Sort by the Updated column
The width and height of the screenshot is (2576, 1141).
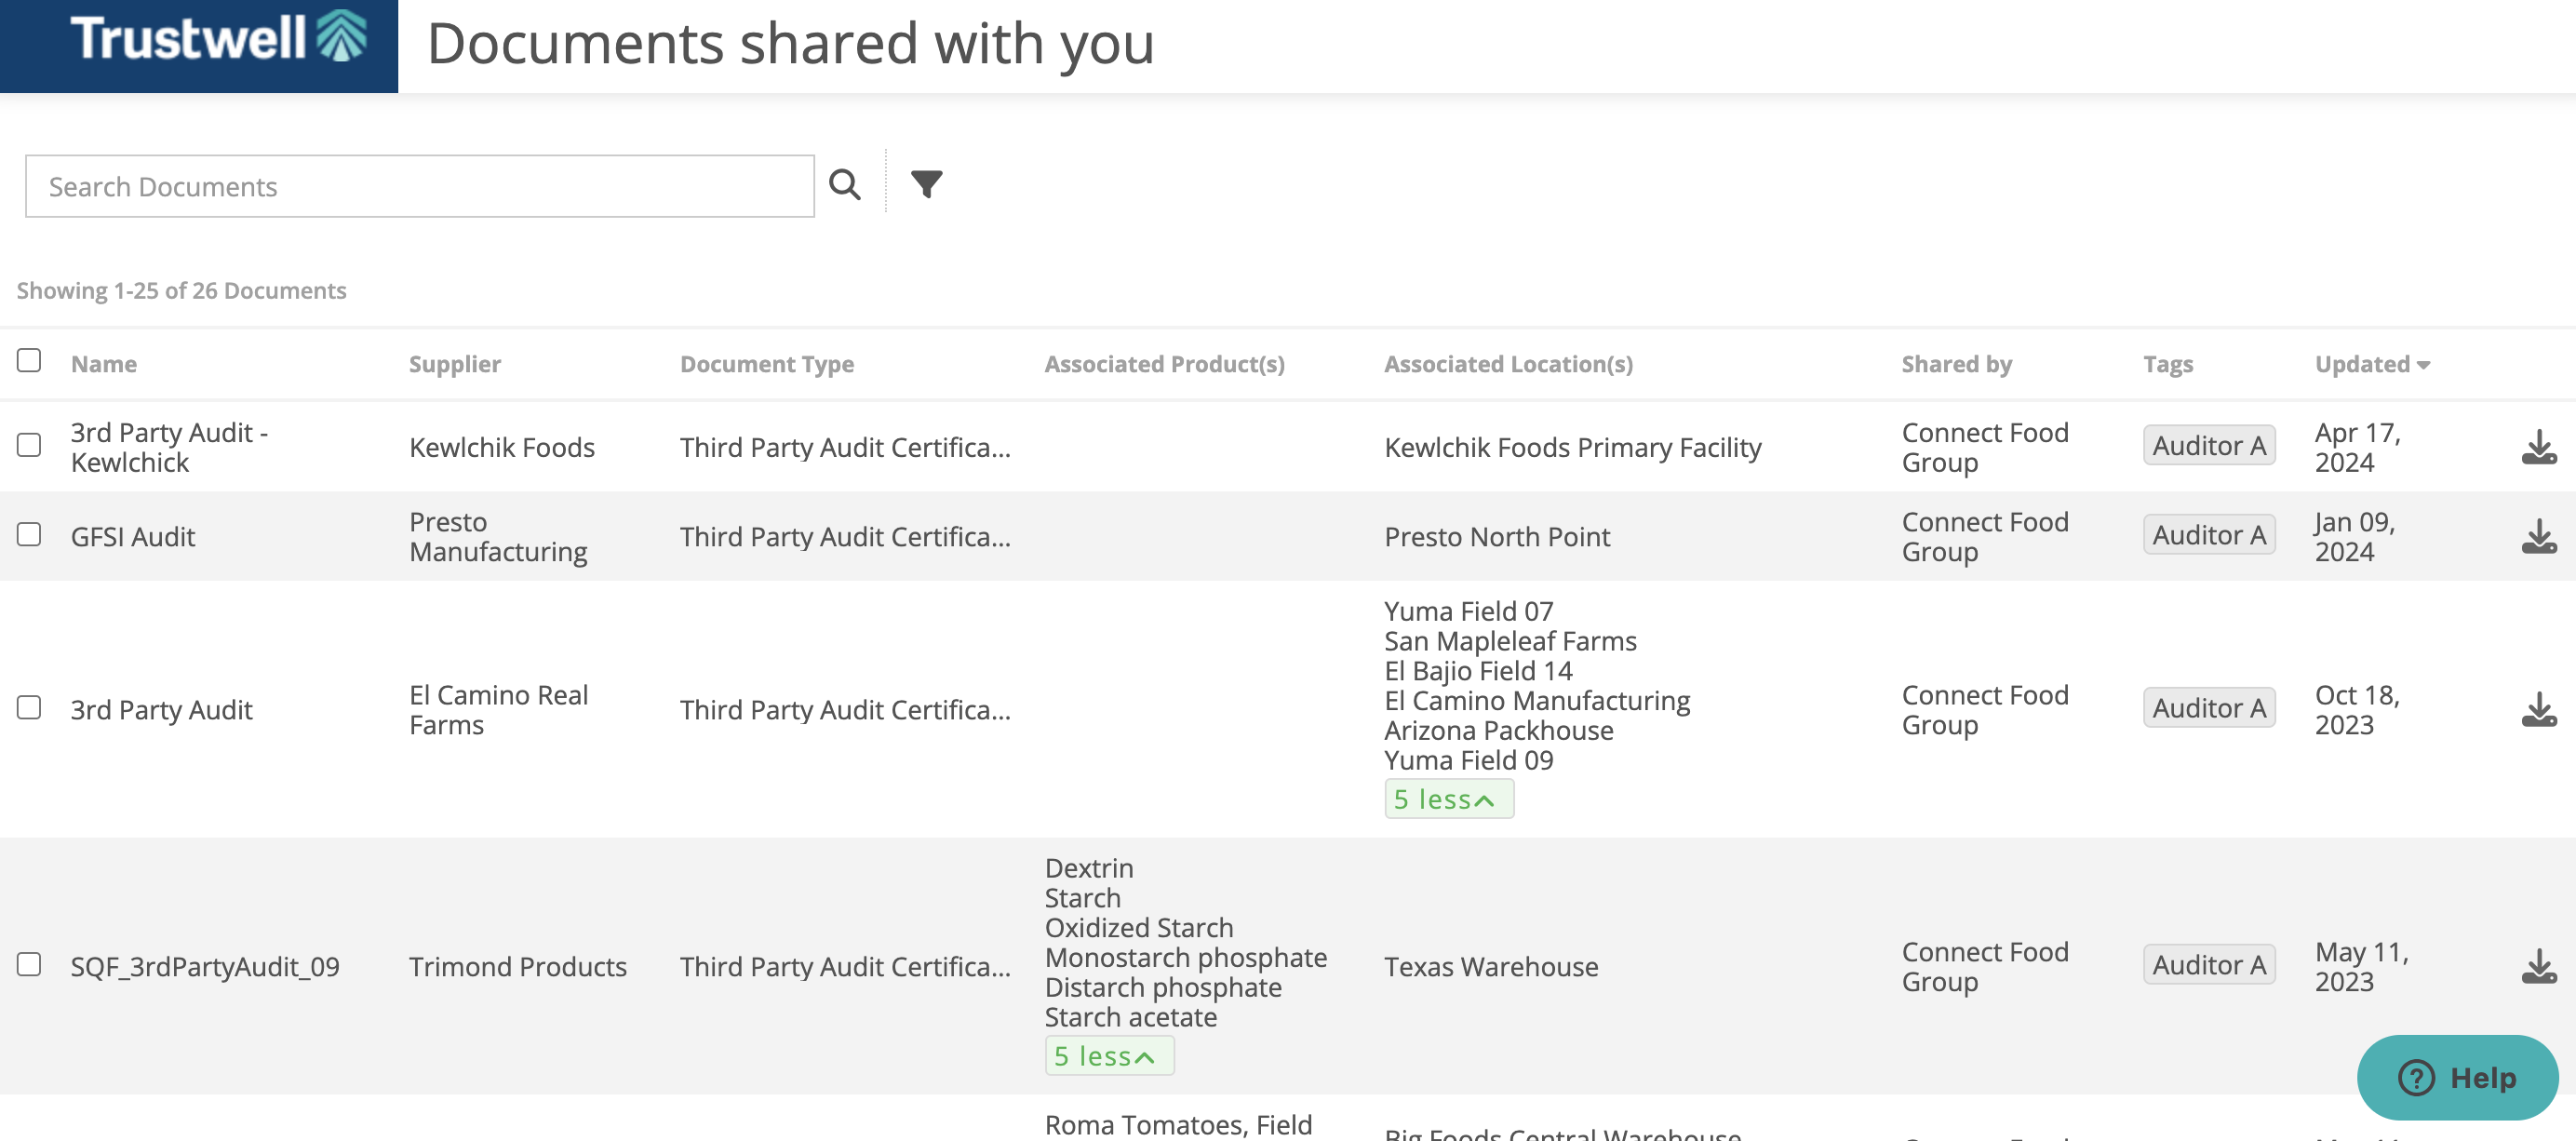[x=2372, y=364]
